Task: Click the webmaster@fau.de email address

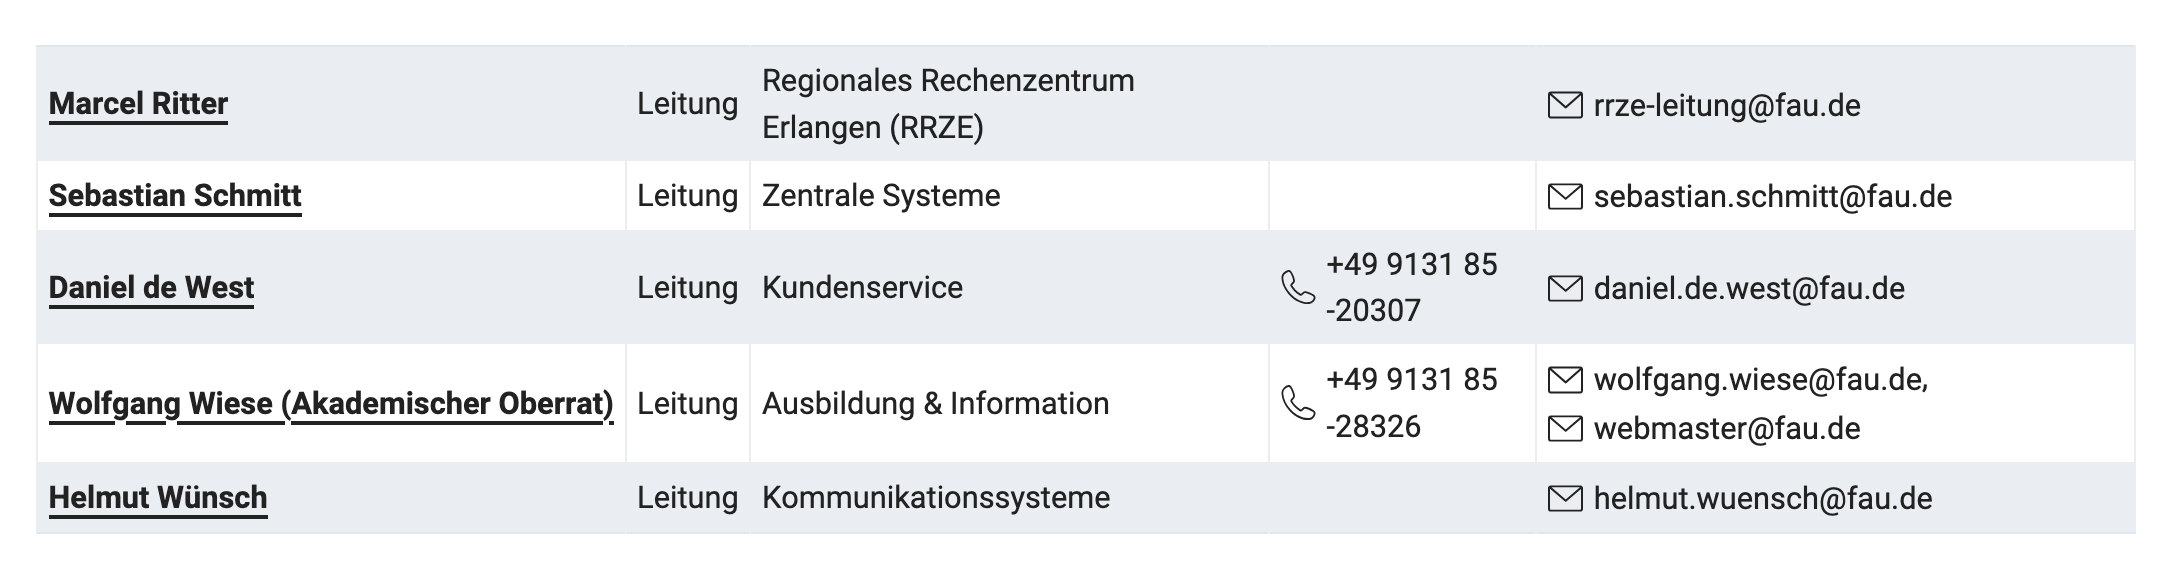Action: [x=1727, y=429]
